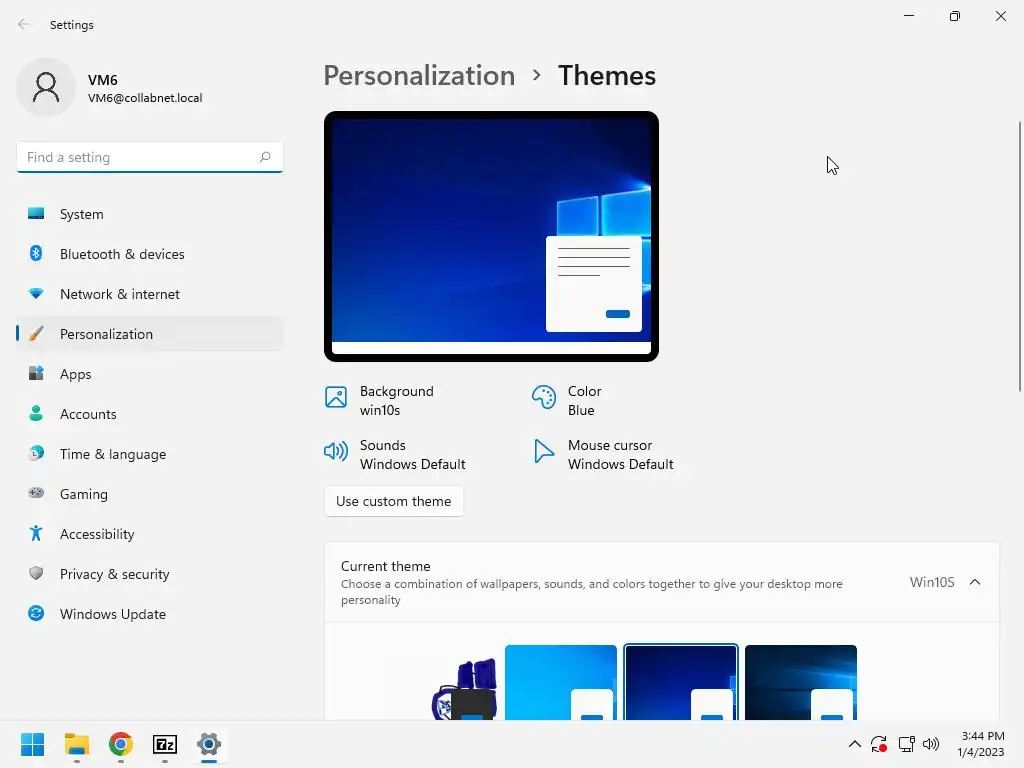The height and width of the screenshot is (768, 1024).
Task: Show hidden tray icons chevron
Action: pyautogui.click(x=854, y=744)
